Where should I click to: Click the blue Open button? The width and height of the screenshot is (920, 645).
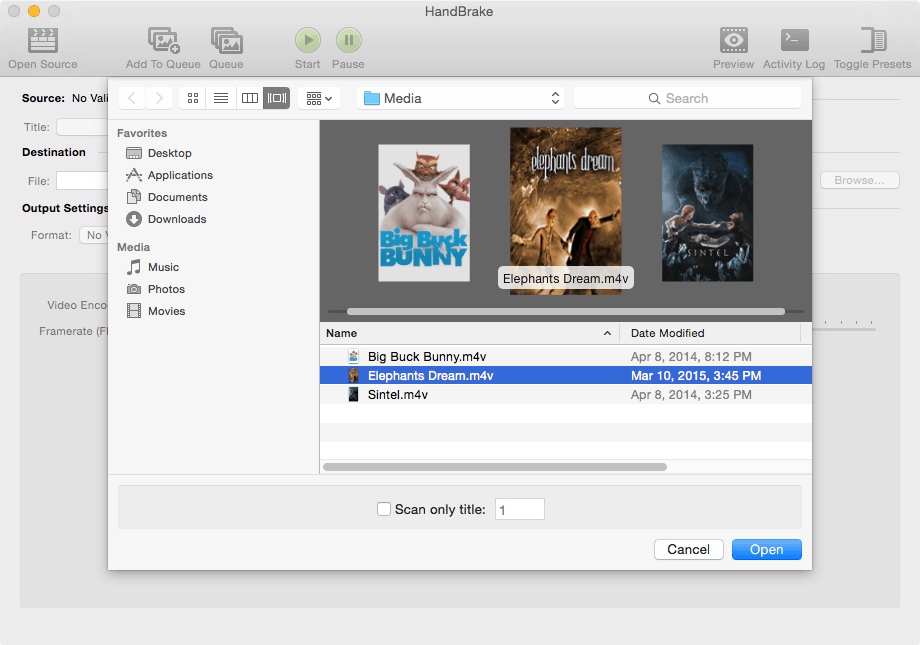coord(766,549)
